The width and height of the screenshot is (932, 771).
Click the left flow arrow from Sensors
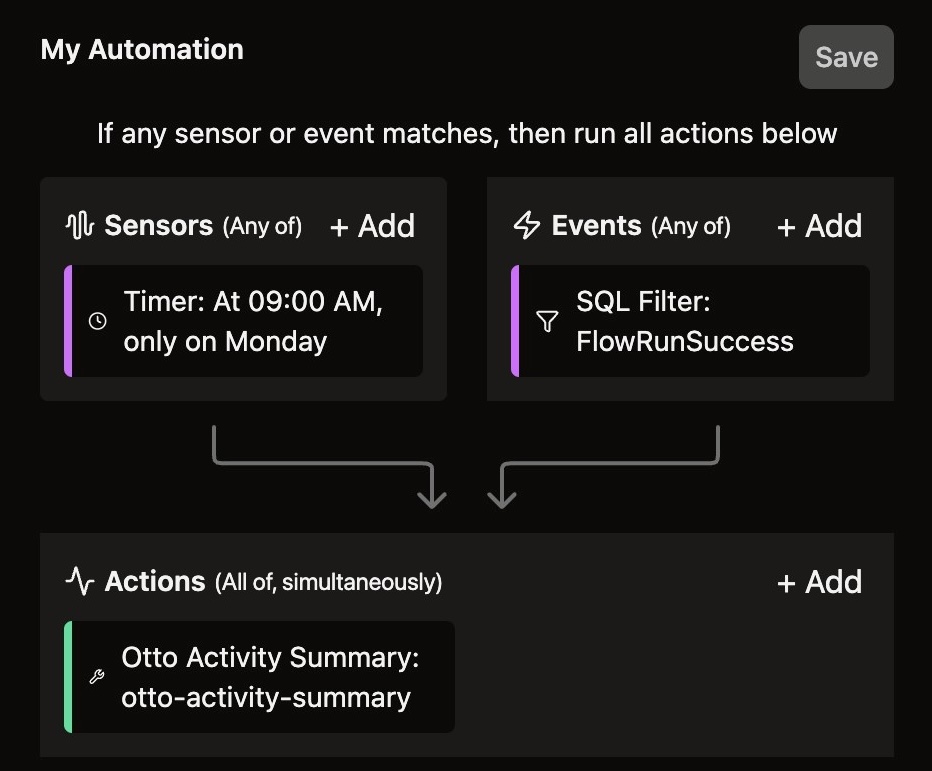tap(330, 467)
